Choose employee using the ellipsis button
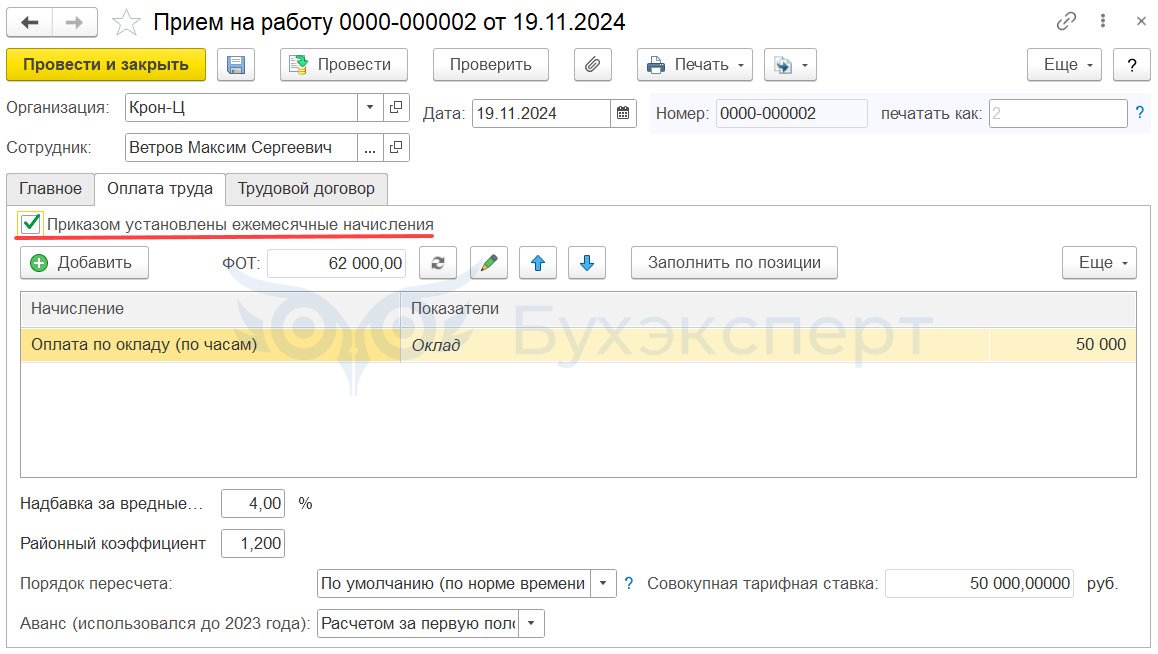 tap(370, 148)
